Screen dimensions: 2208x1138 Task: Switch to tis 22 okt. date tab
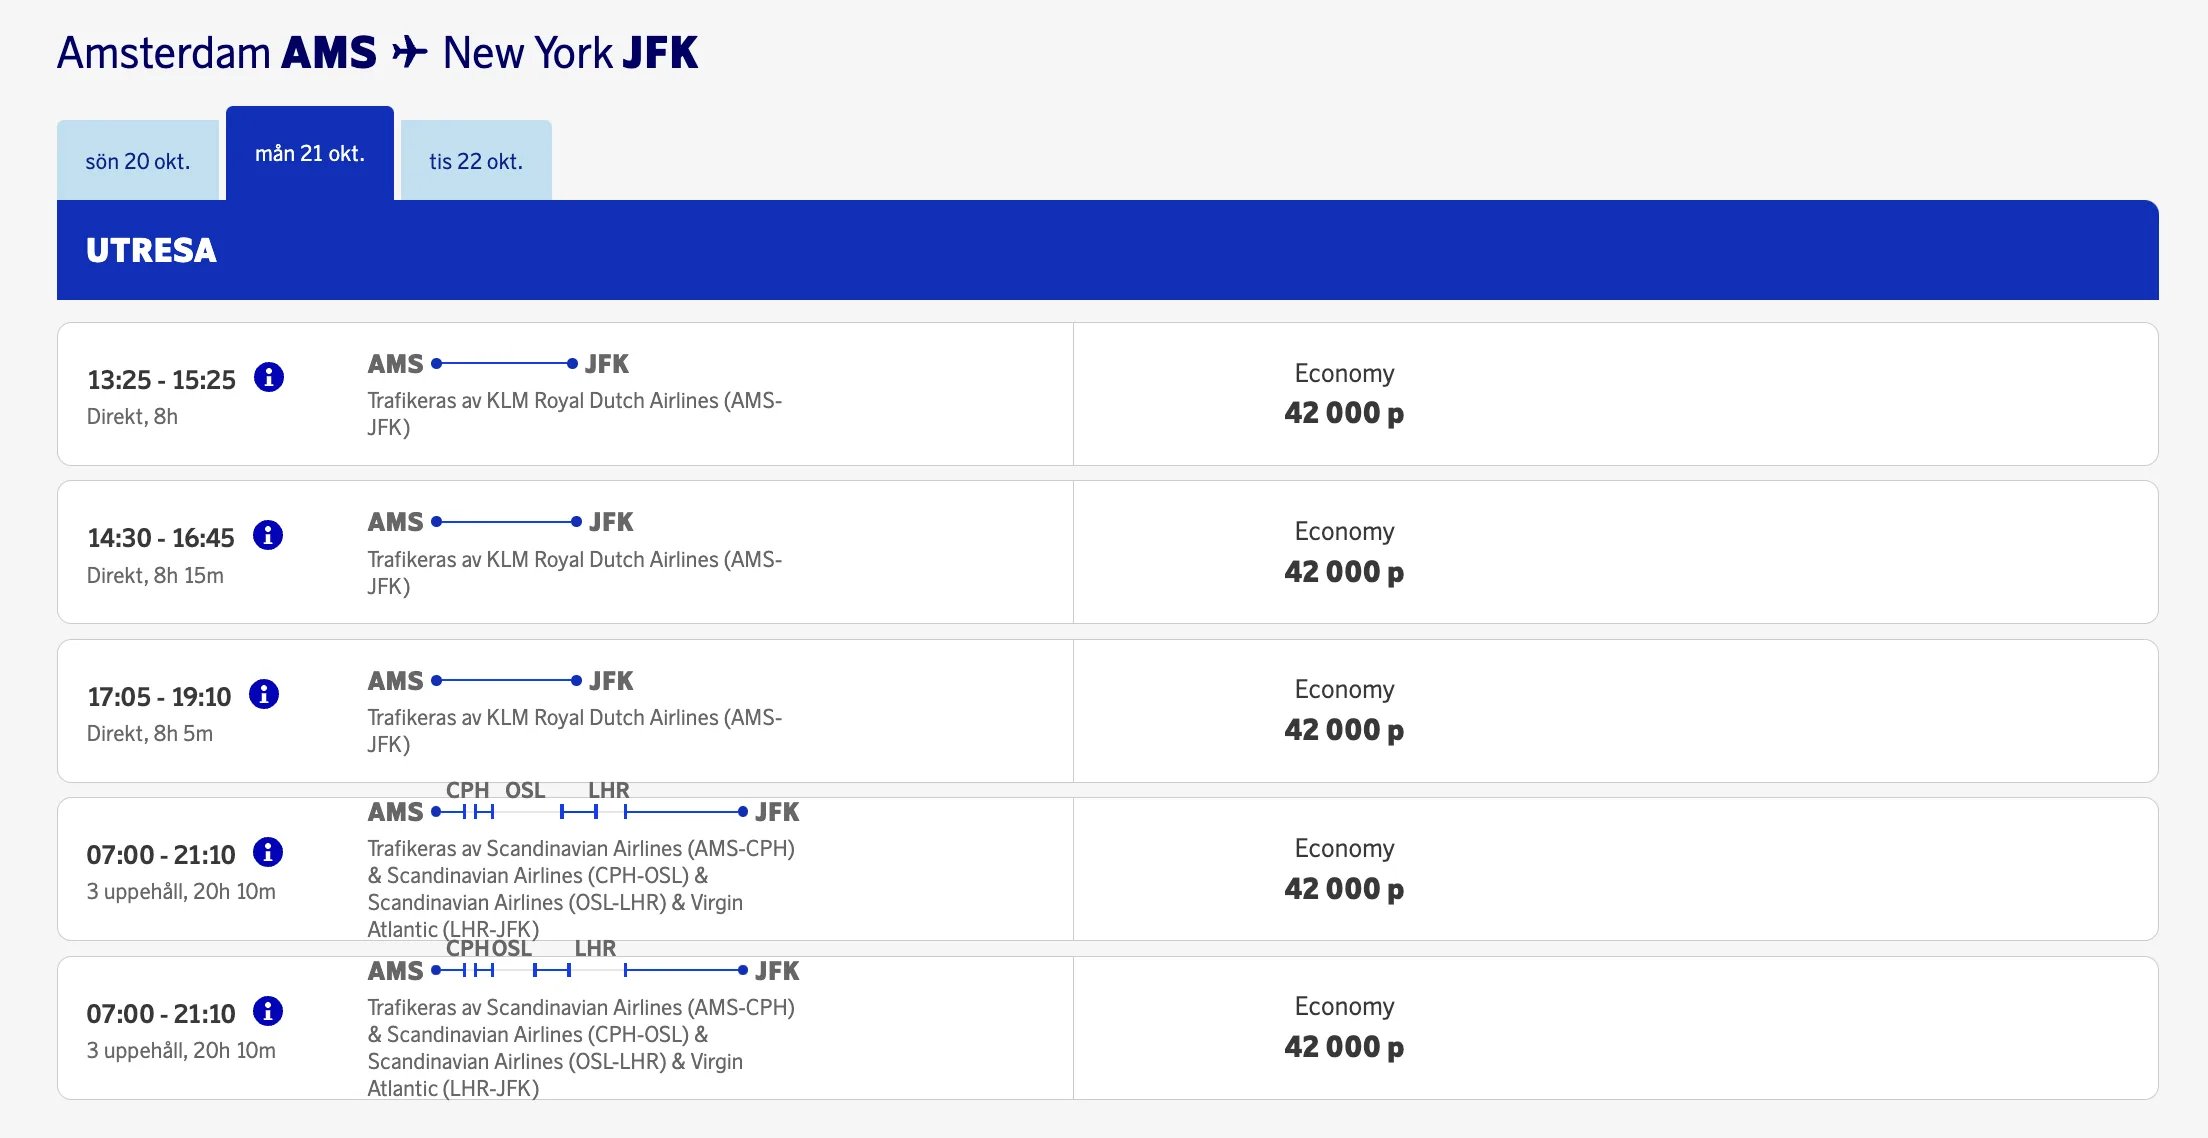coord(476,161)
